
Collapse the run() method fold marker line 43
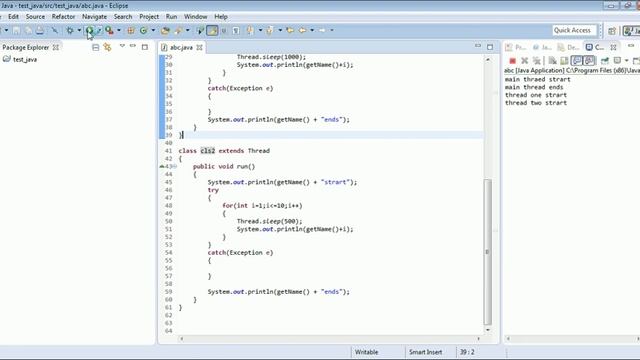coord(175,167)
